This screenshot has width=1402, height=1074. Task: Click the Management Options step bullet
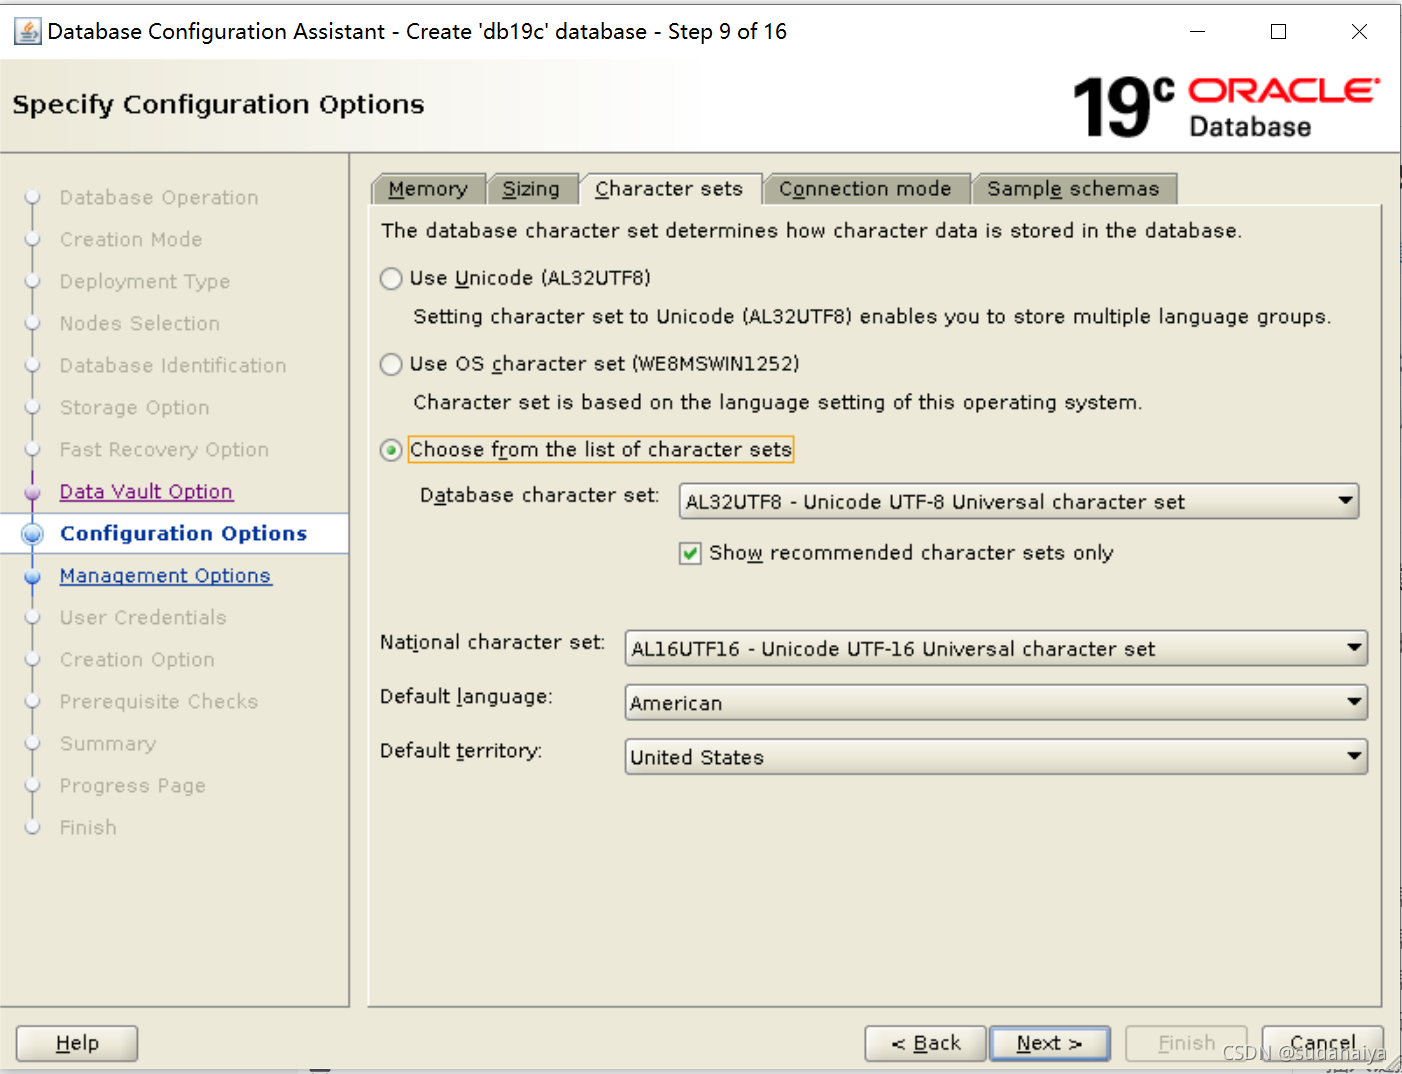(x=33, y=576)
